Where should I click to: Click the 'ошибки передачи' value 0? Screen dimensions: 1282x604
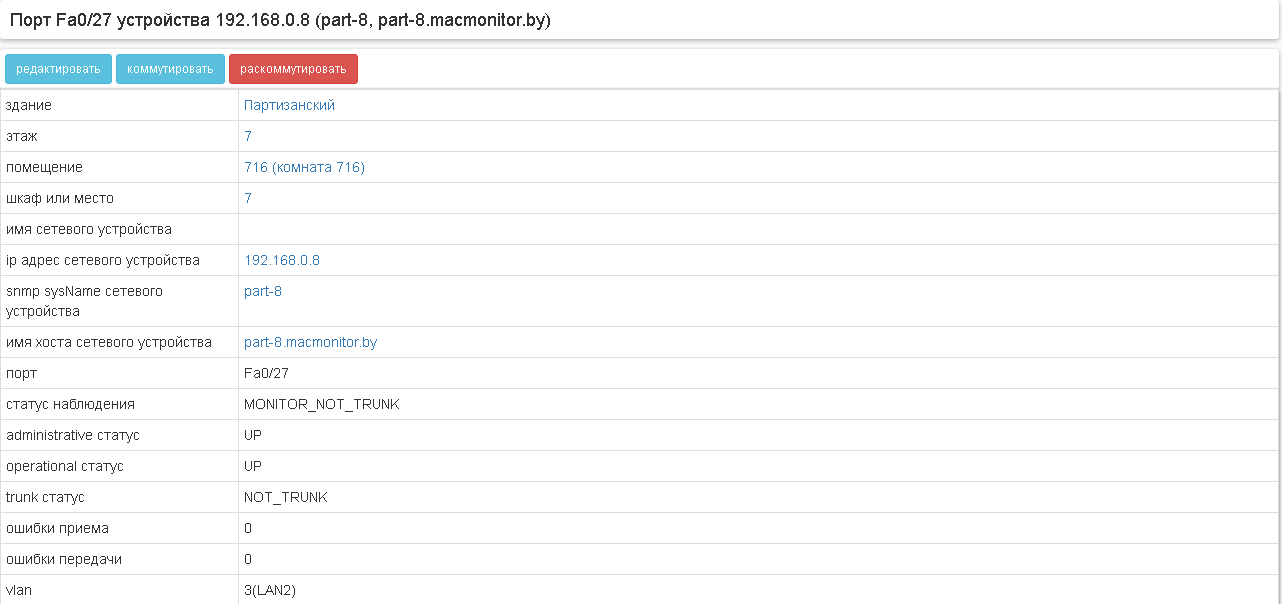click(248, 559)
